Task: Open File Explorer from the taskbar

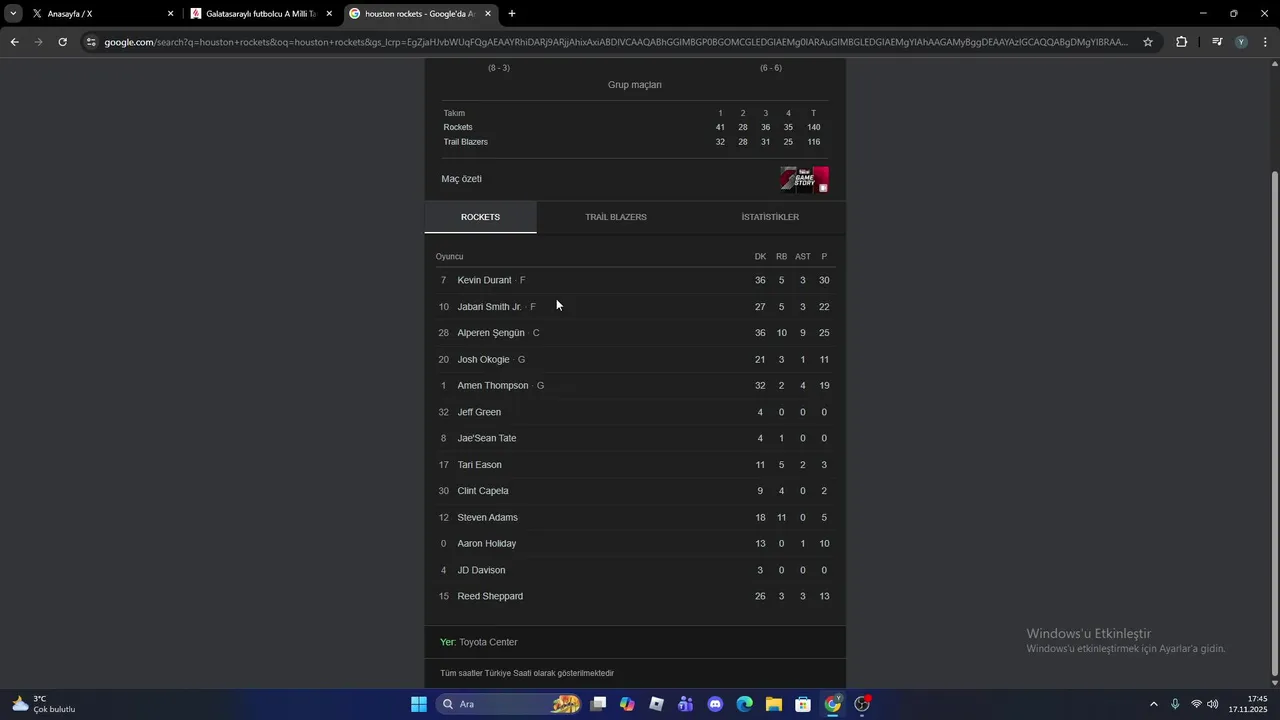Action: (774, 704)
